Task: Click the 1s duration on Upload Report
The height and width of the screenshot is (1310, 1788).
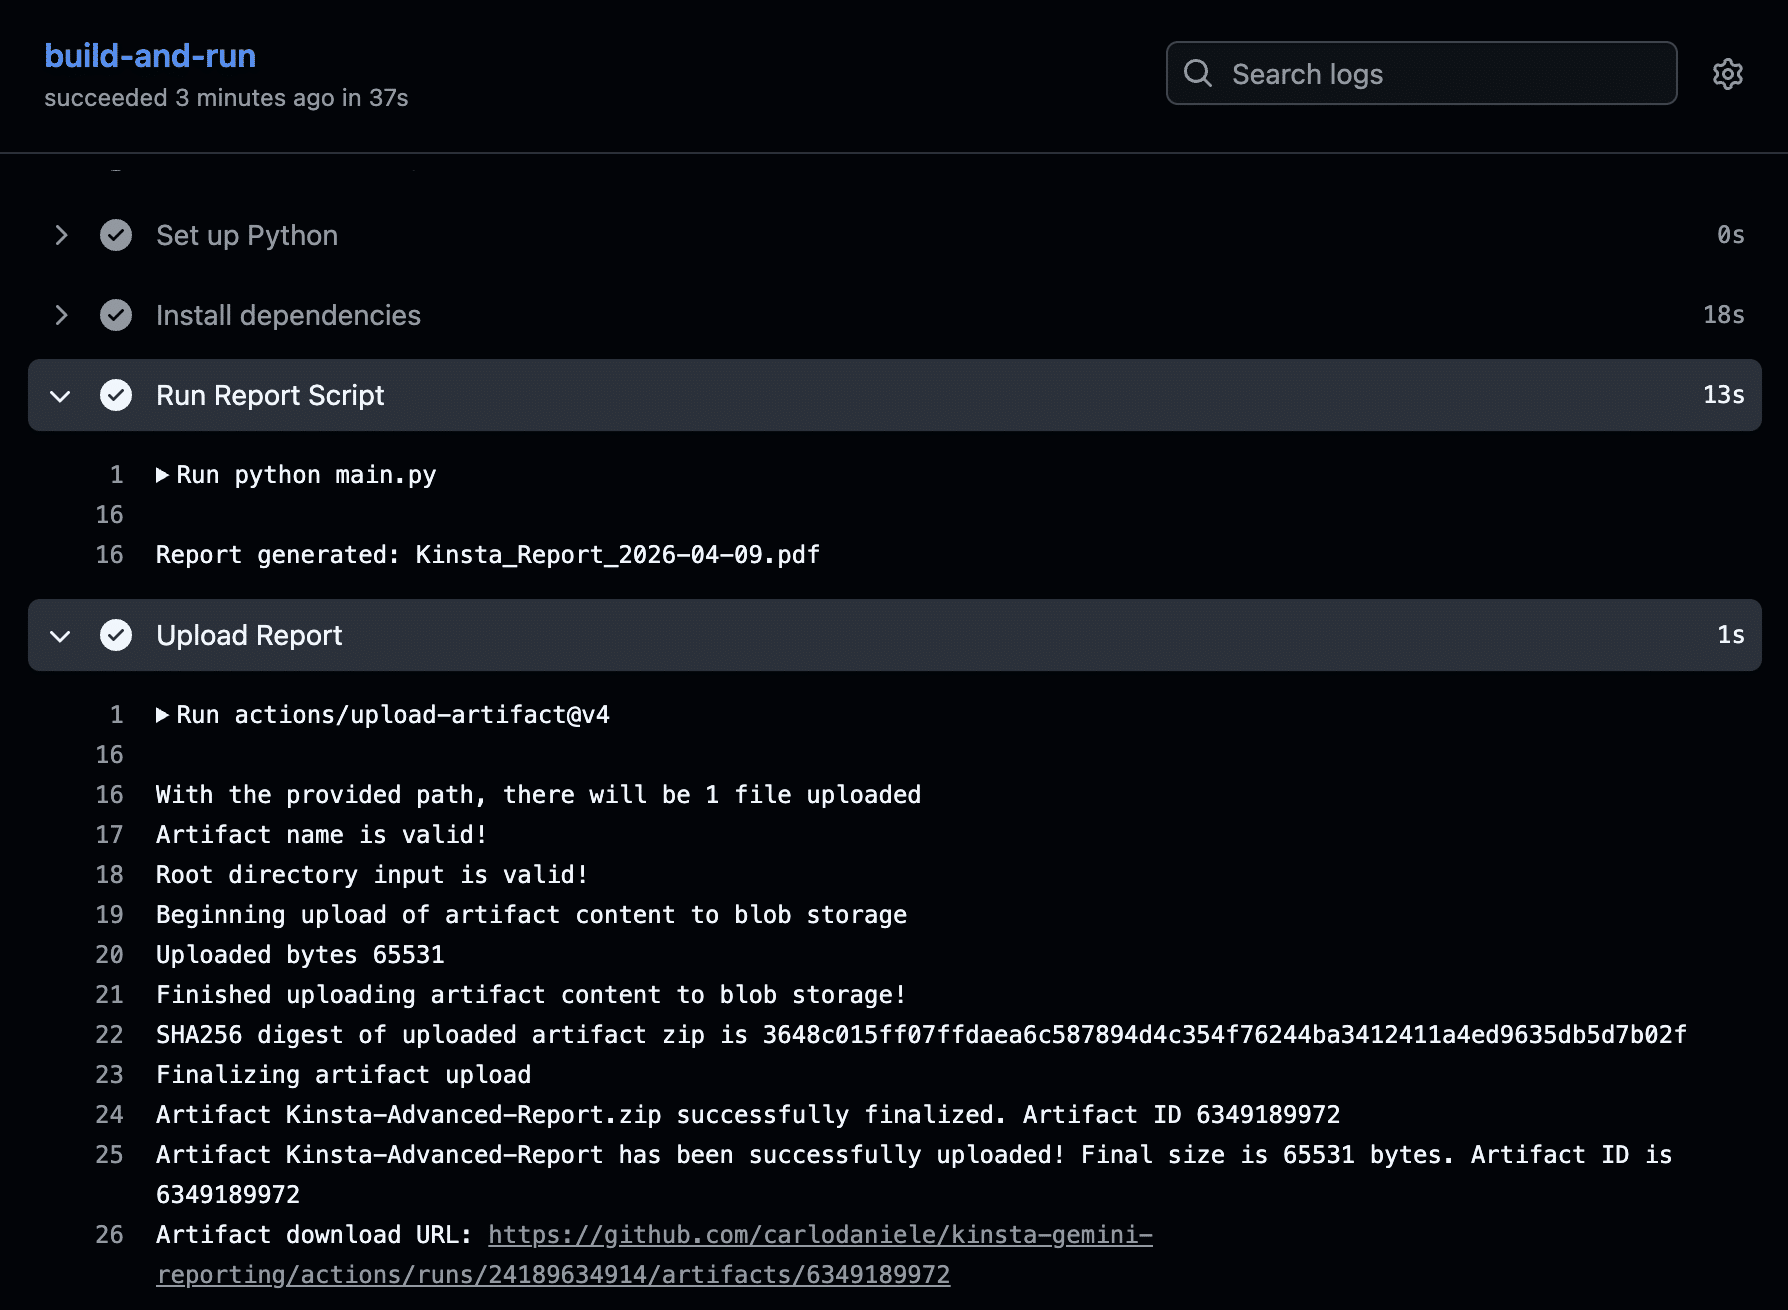Action: pyautogui.click(x=1730, y=635)
